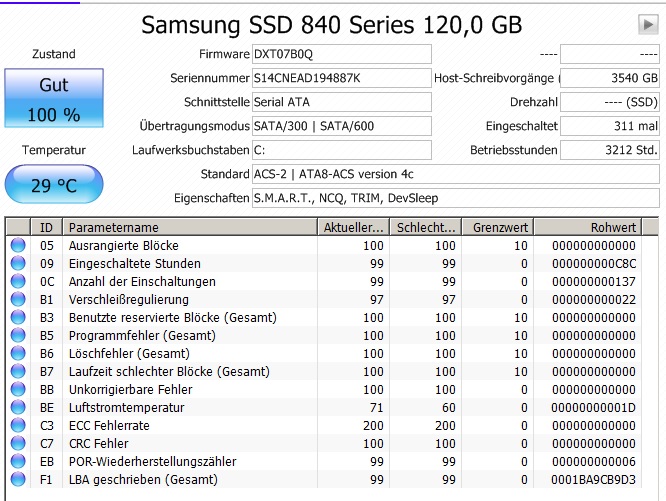Click the raw value 000000000137

(x=594, y=281)
